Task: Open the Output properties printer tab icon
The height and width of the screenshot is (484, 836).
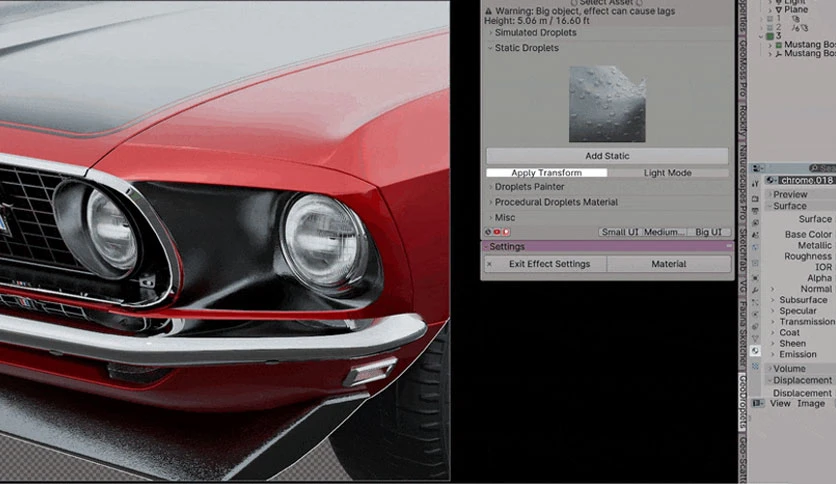Action: click(755, 211)
